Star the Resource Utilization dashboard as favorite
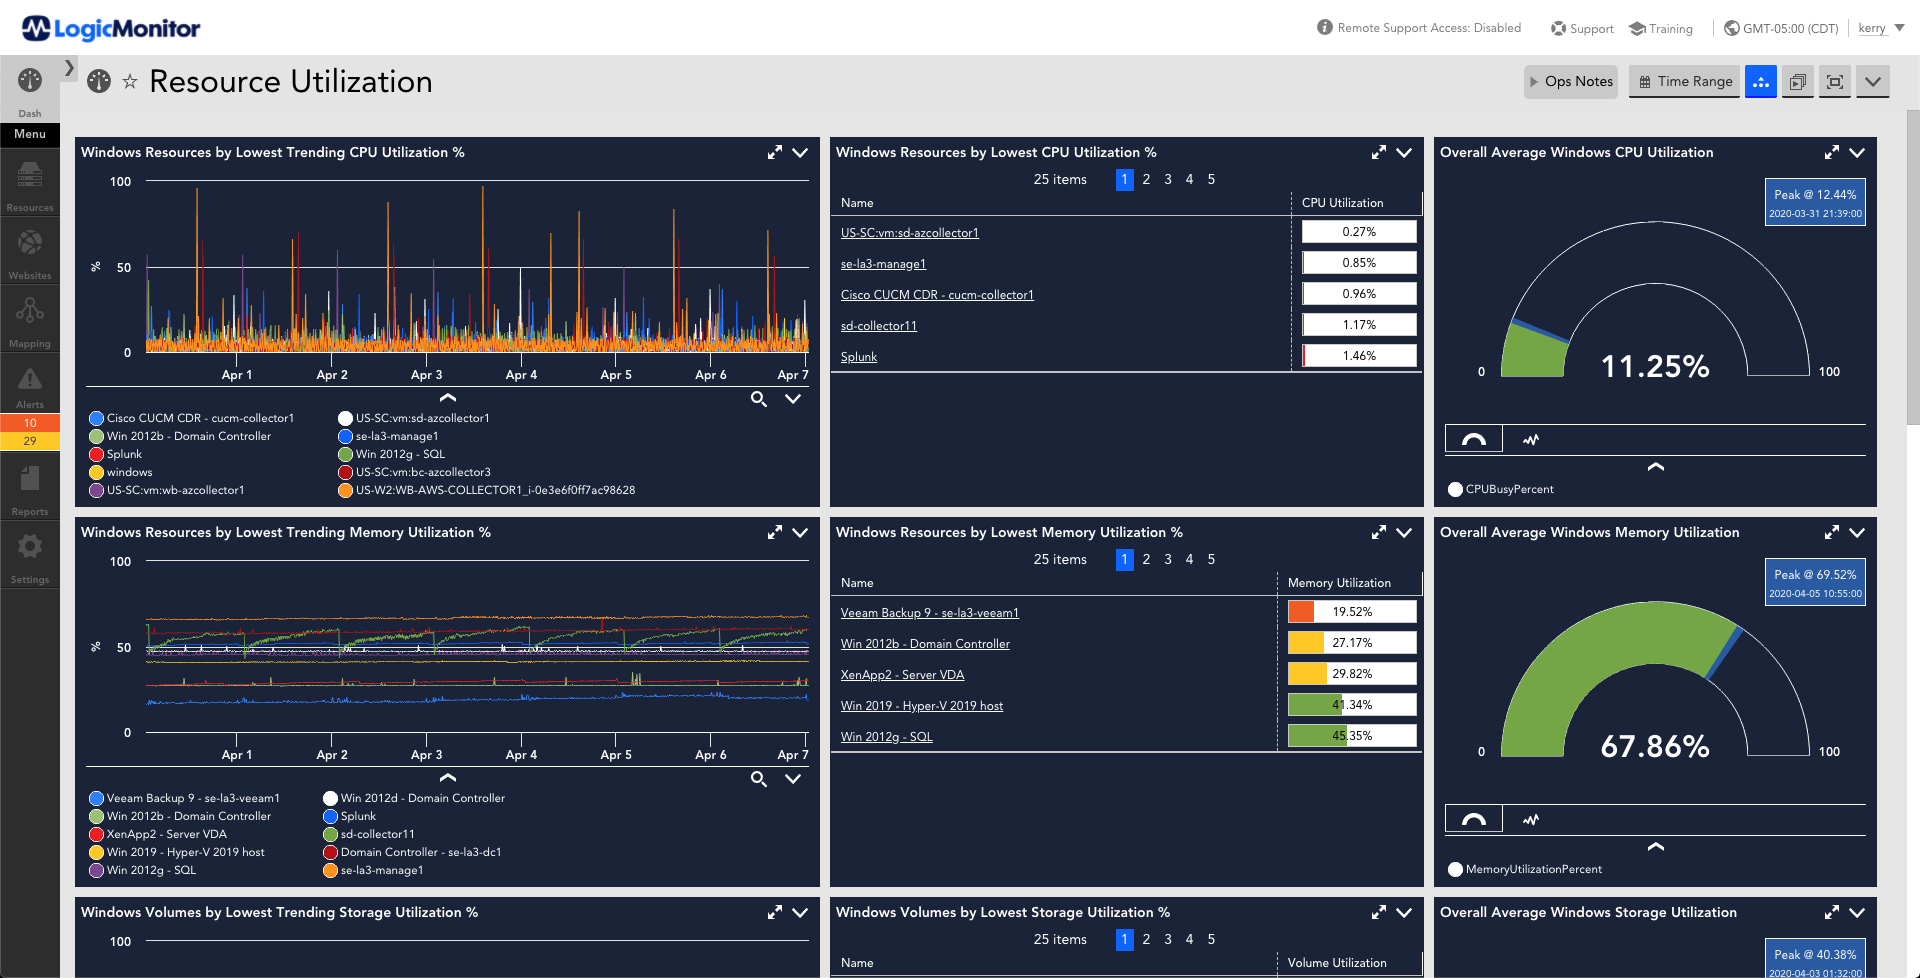 pos(130,82)
